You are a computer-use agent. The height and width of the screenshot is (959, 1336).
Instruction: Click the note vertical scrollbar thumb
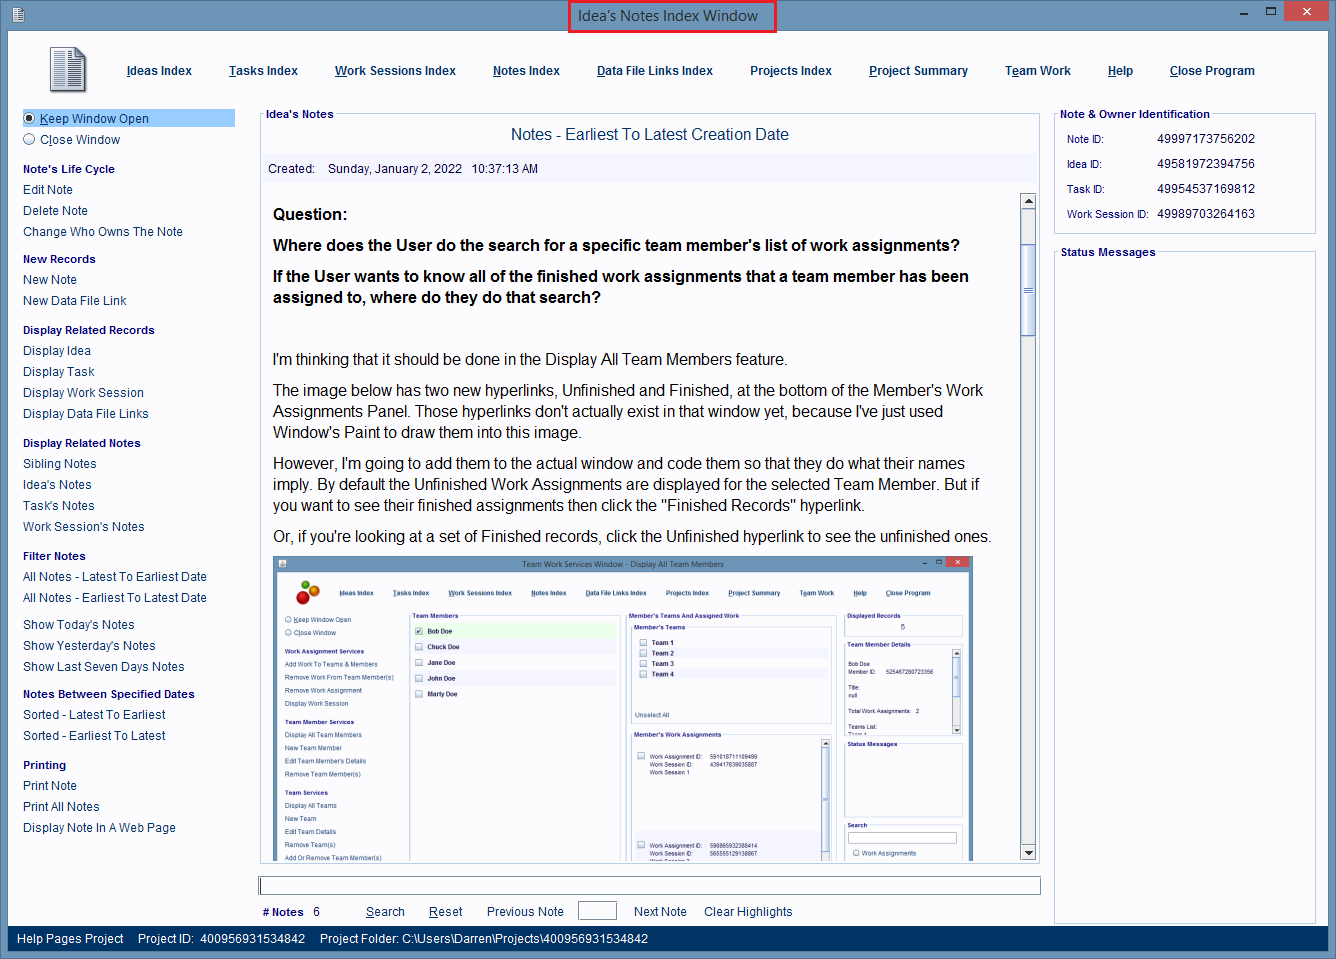coord(1028,290)
